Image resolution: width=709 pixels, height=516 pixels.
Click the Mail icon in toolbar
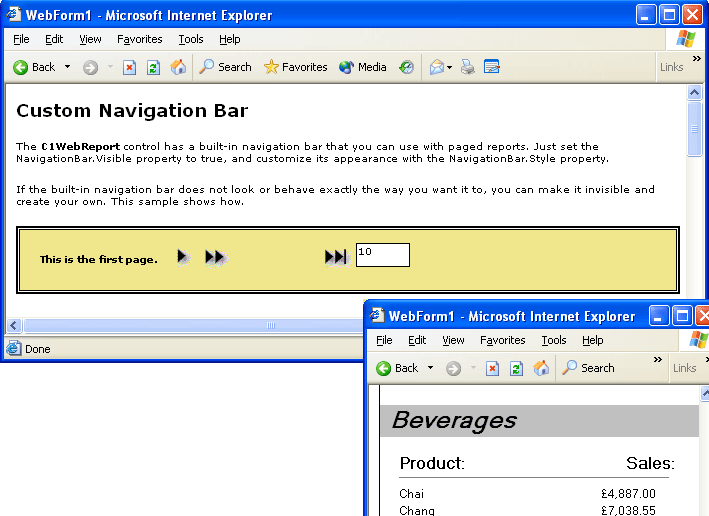(x=437, y=67)
